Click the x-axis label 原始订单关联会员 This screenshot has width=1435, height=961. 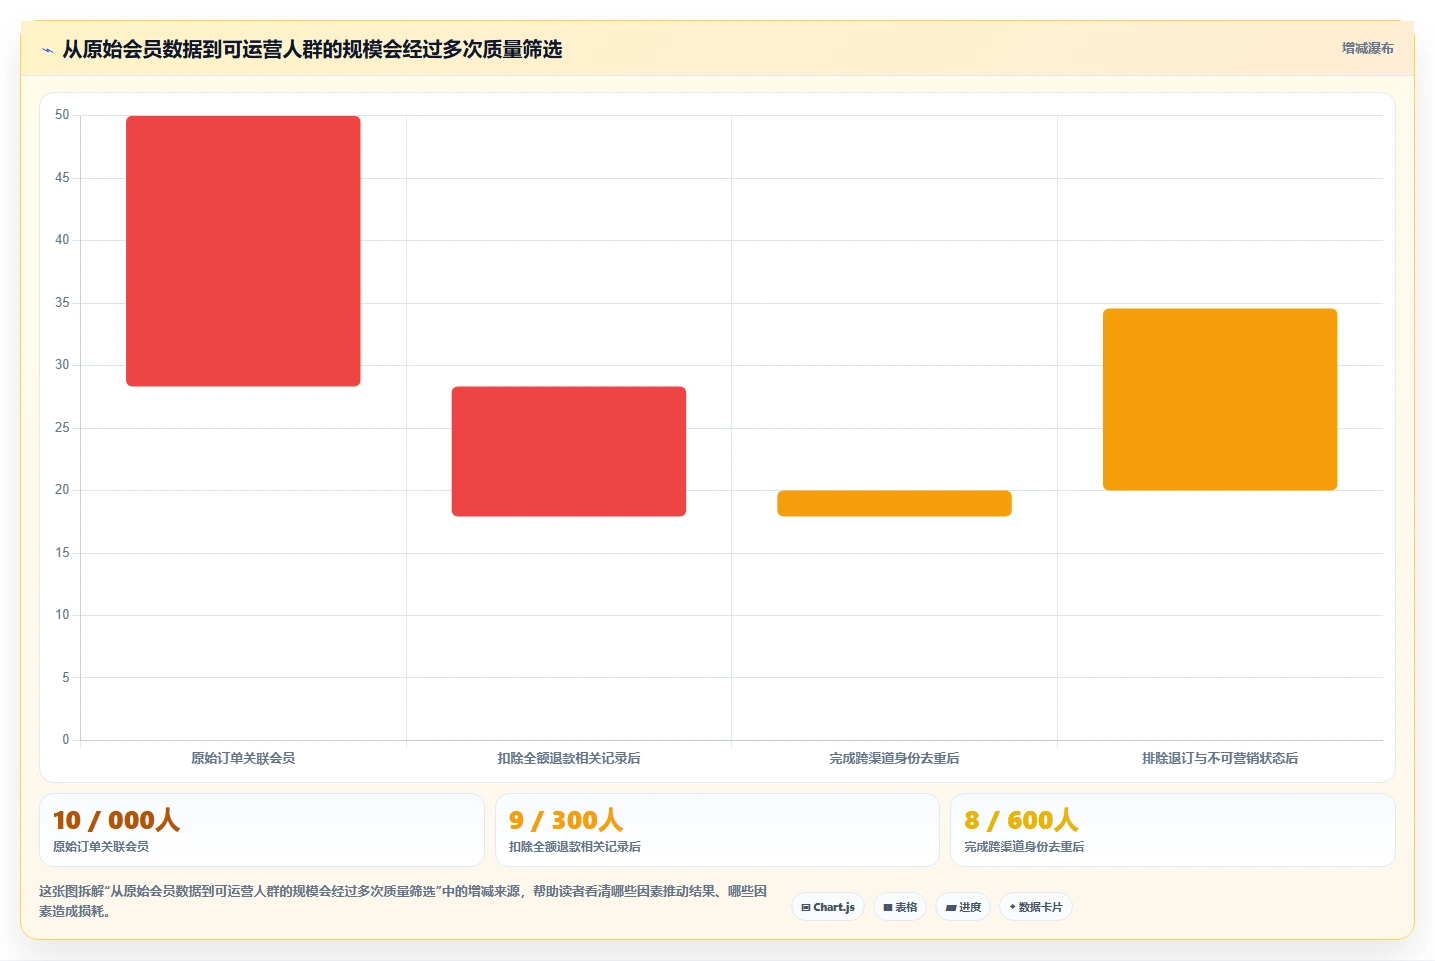(243, 758)
